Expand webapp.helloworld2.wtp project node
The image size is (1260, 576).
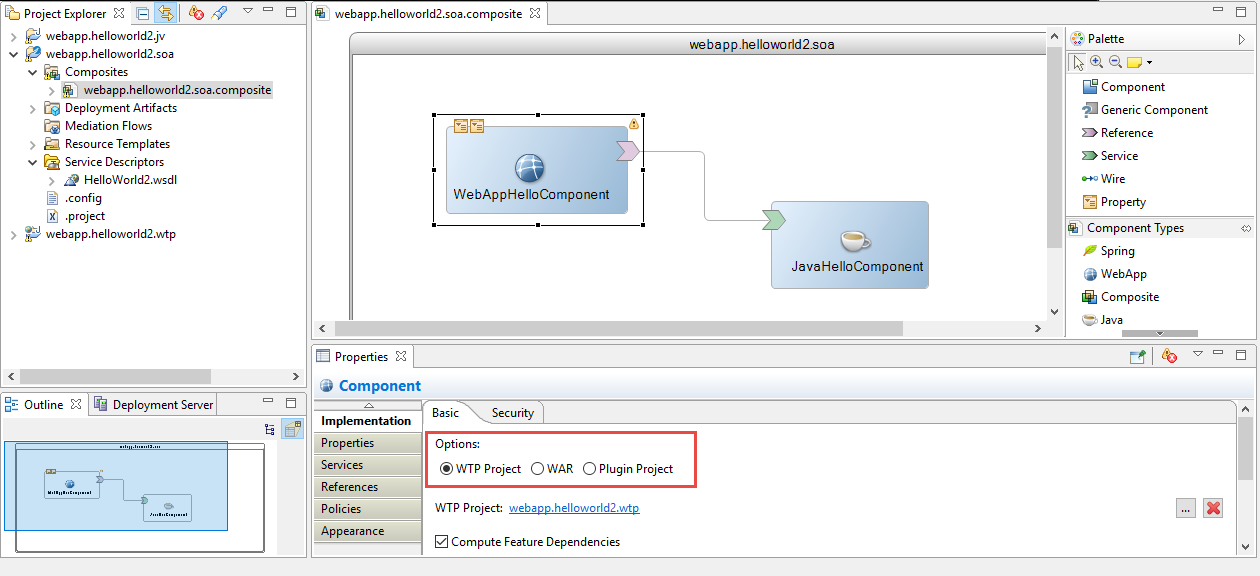tap(13, 234)
